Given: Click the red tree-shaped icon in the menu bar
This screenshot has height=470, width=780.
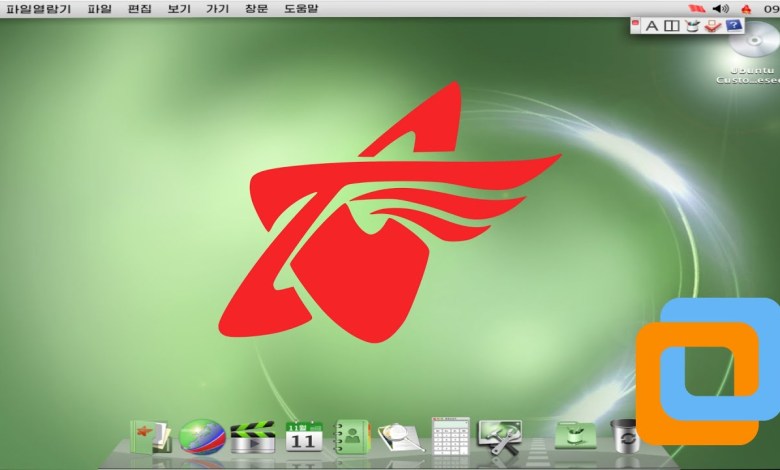Looking at the screenshot, I should click(746, 8).
